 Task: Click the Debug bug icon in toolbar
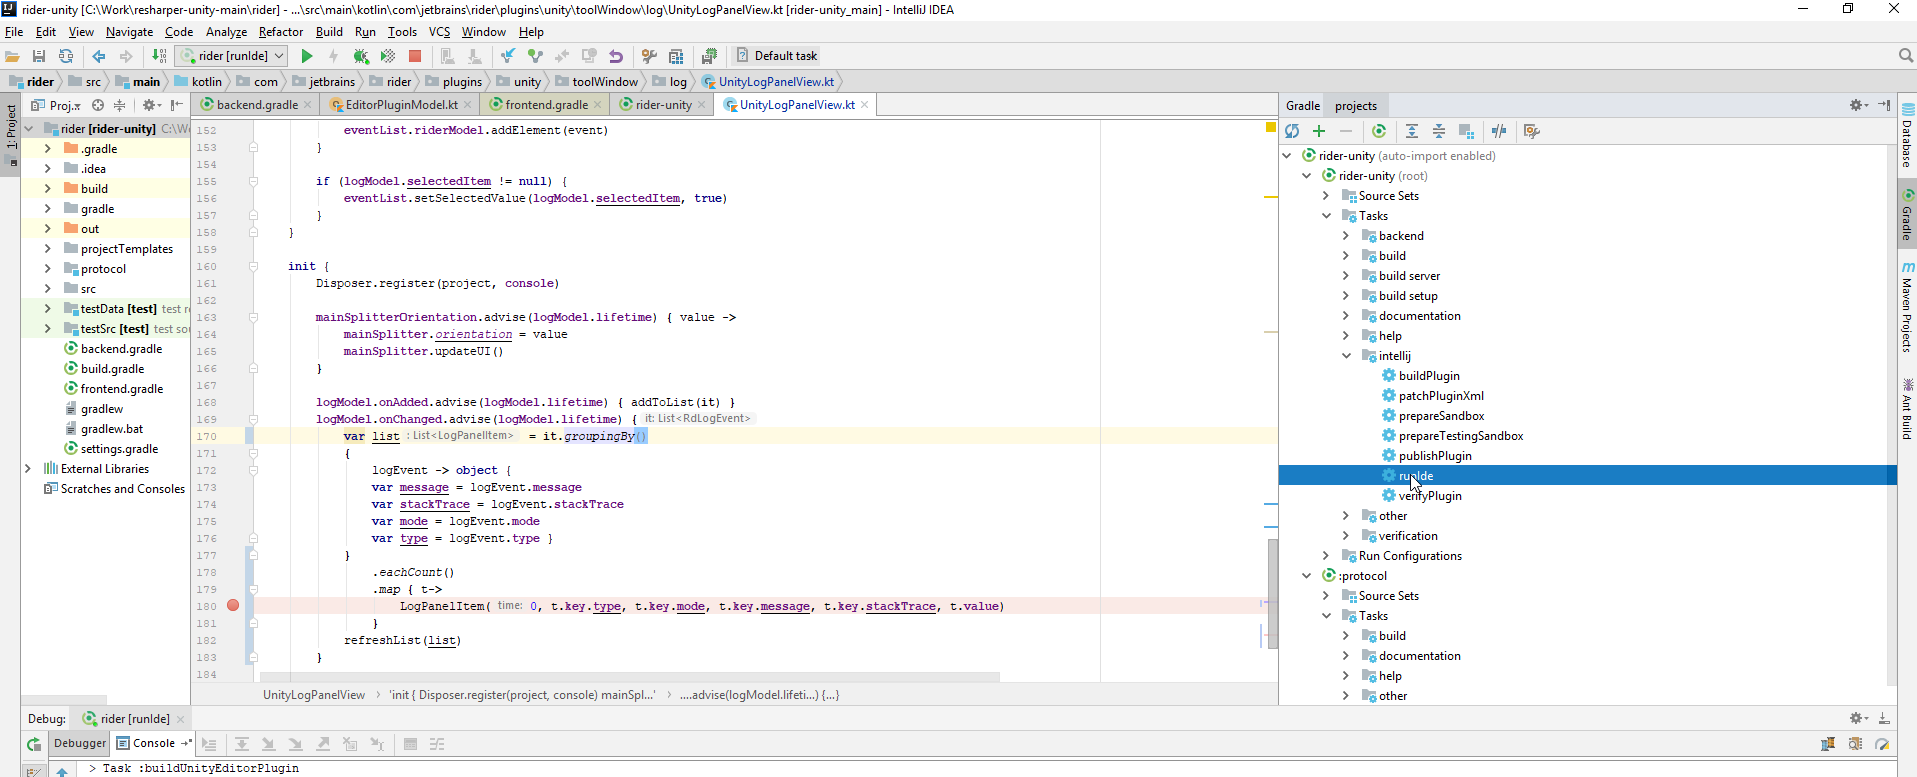point(361,56)
